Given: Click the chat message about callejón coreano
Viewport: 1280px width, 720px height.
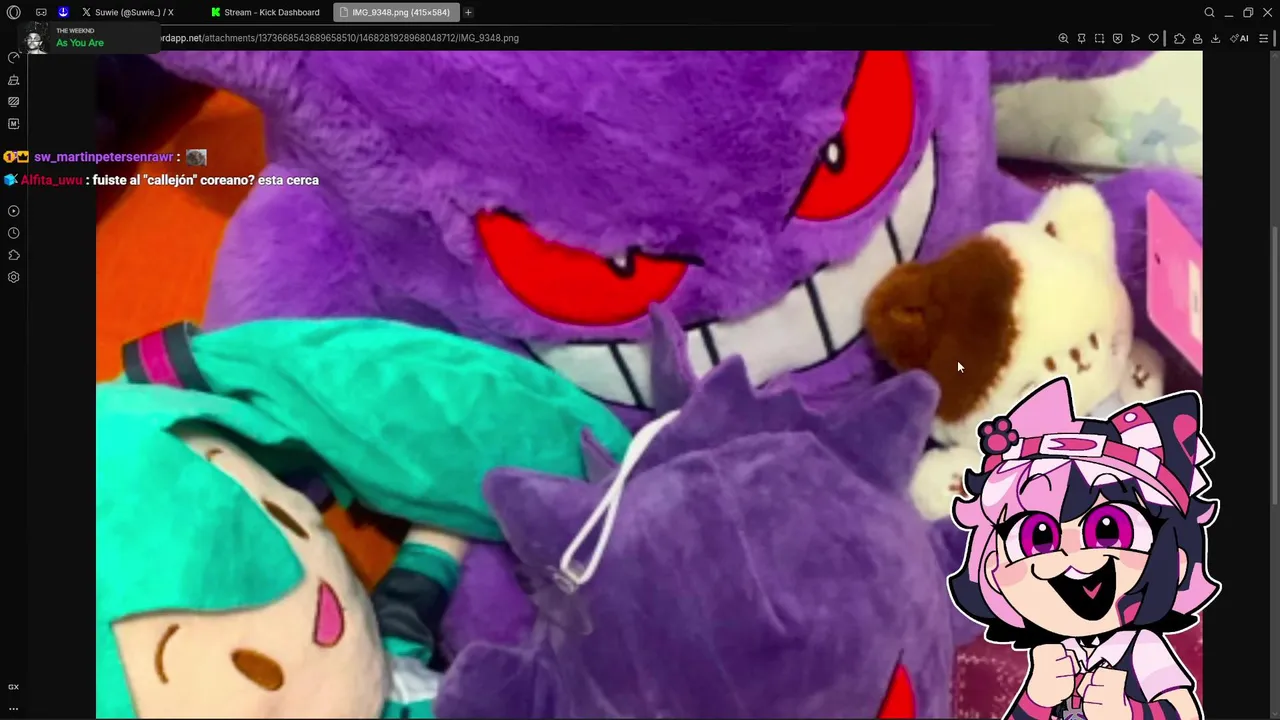Looking at the screenshot, I should click(206, 180).
